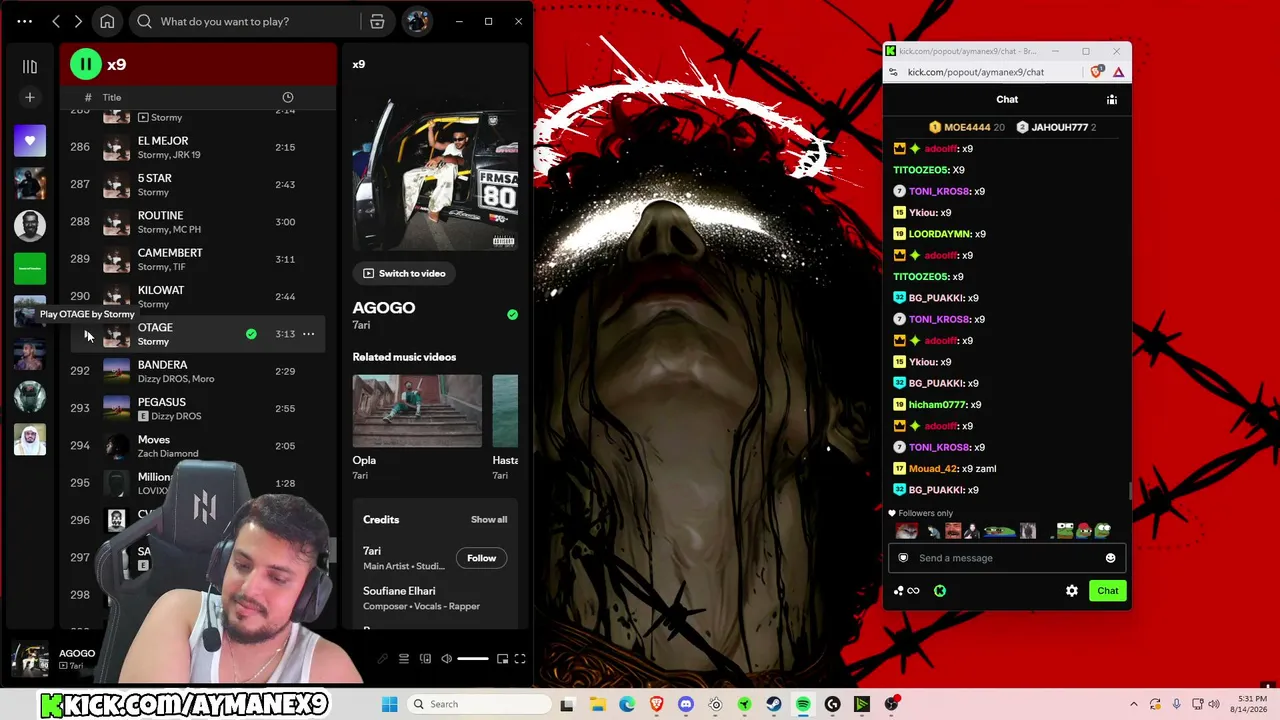Select the Moves track by Zach Diamond
1280x720 pixels.
[197, 446]
